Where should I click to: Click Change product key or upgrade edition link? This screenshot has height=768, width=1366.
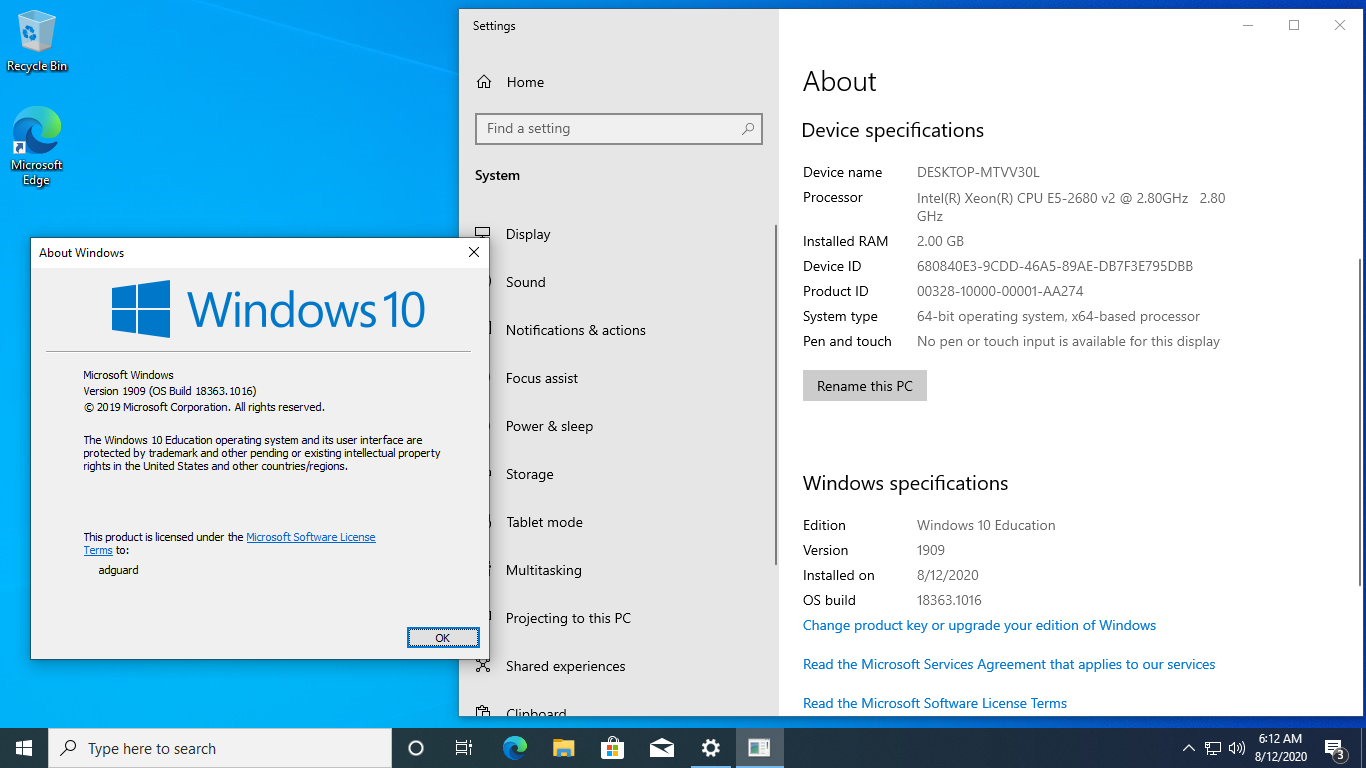tap(979, 625)
